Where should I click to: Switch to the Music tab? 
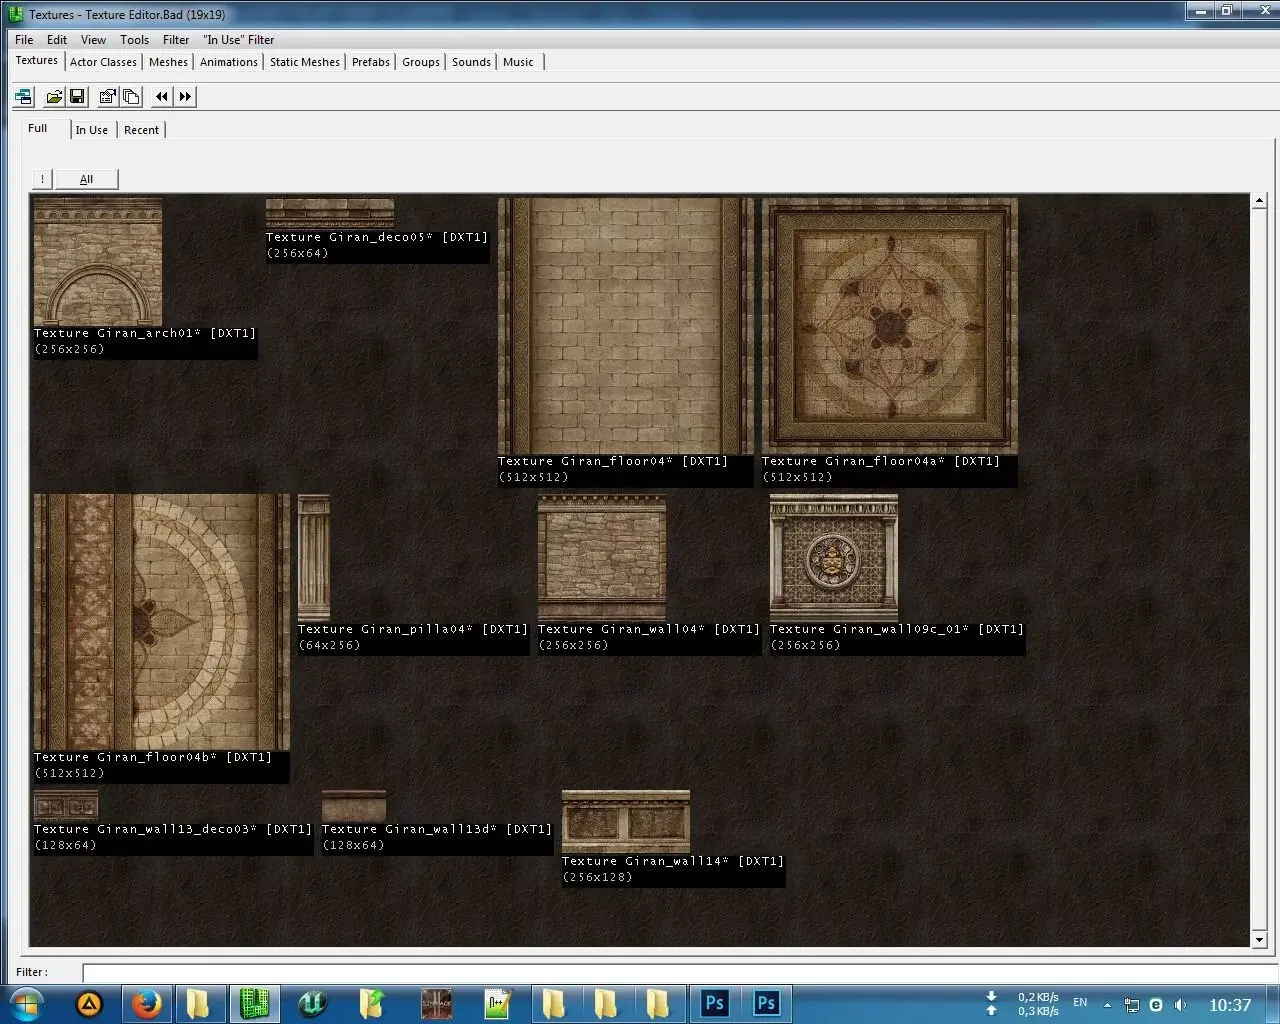pyautogui.click(x=518, y=62)
